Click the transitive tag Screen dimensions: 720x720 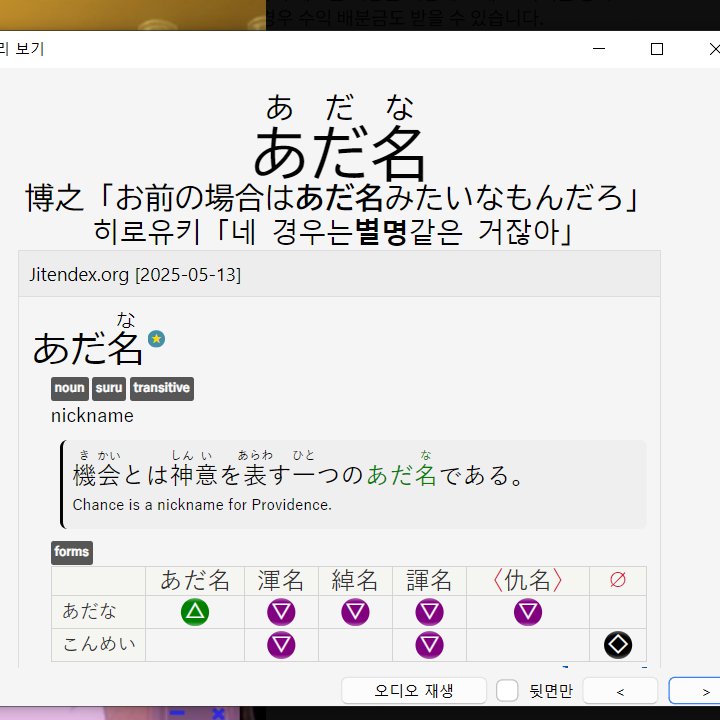(x=162, y=388)
